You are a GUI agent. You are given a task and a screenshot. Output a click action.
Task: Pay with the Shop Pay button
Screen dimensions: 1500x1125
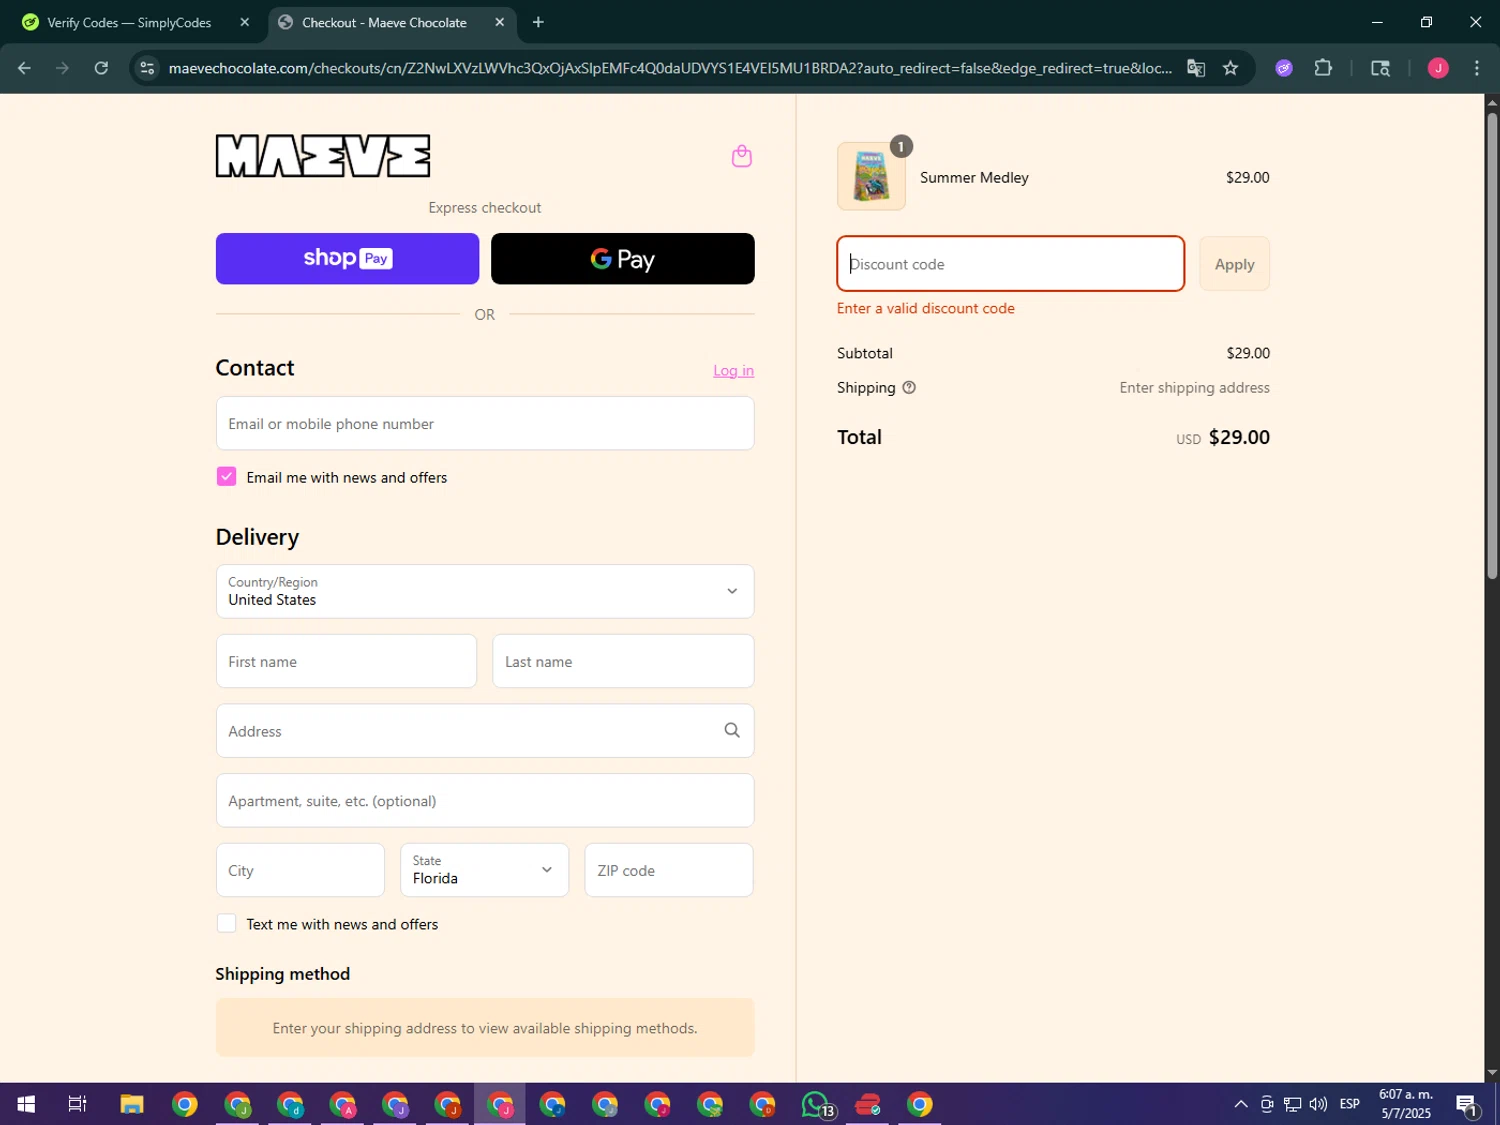347,259
